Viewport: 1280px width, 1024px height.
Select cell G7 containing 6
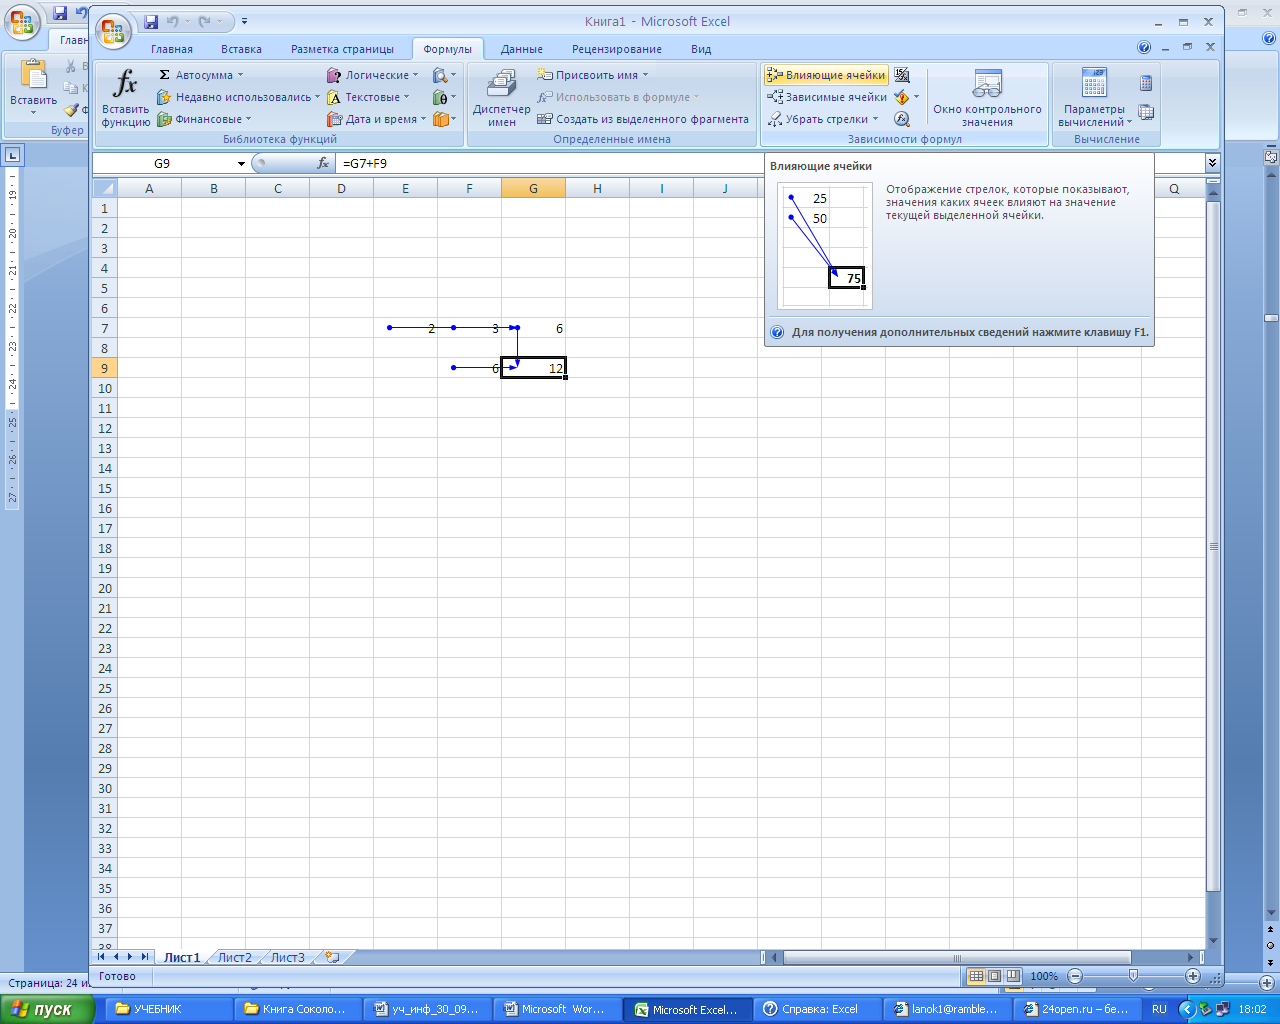tap(533, 328)
